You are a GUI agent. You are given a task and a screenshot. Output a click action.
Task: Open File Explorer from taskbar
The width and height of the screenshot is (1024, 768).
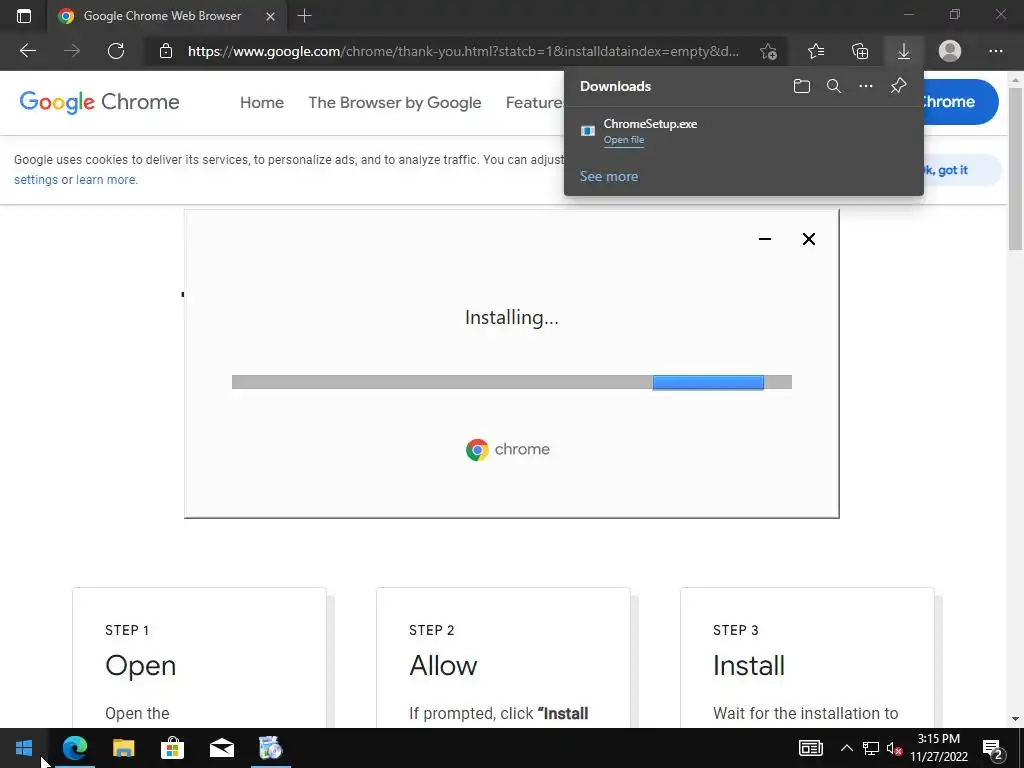[123, 748]
